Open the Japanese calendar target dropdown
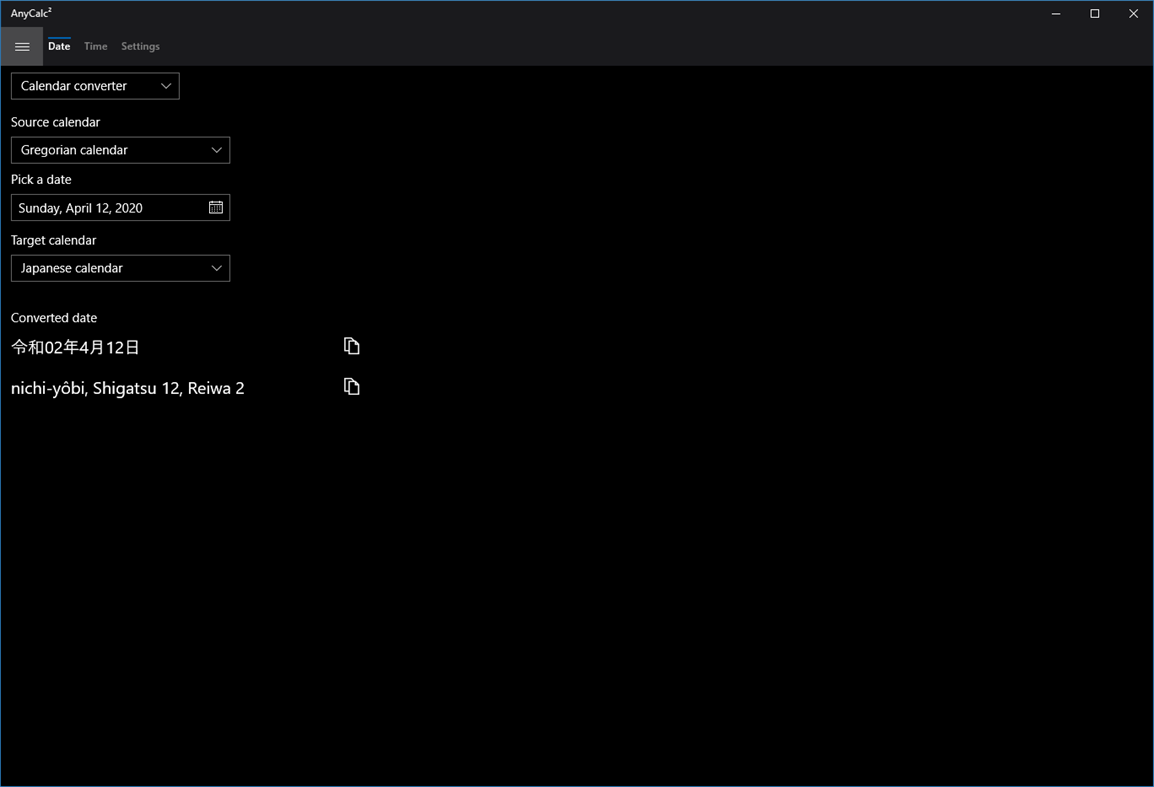1154x787 pixels. (120, 268)
